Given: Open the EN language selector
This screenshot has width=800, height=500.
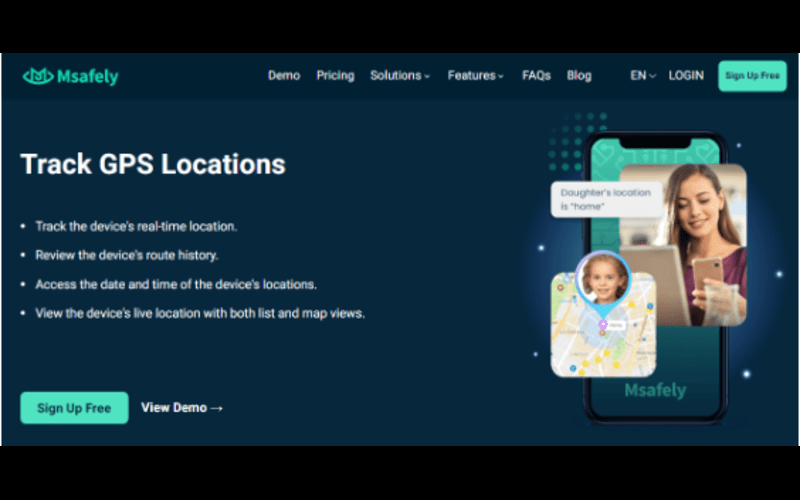Looking at the screenshot, I should 642,76.
